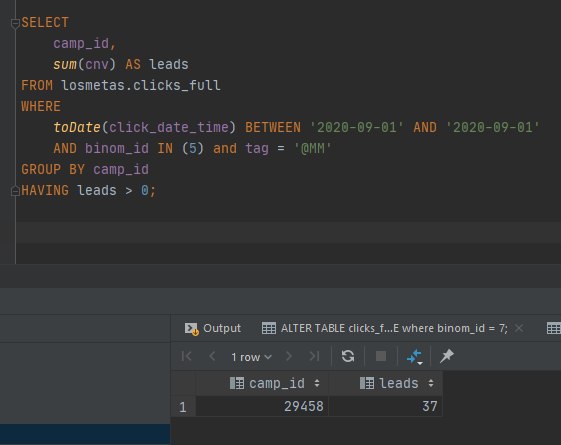Go to first page of results
This screenshot has height=445, width=561.
(x=186, y=356)
